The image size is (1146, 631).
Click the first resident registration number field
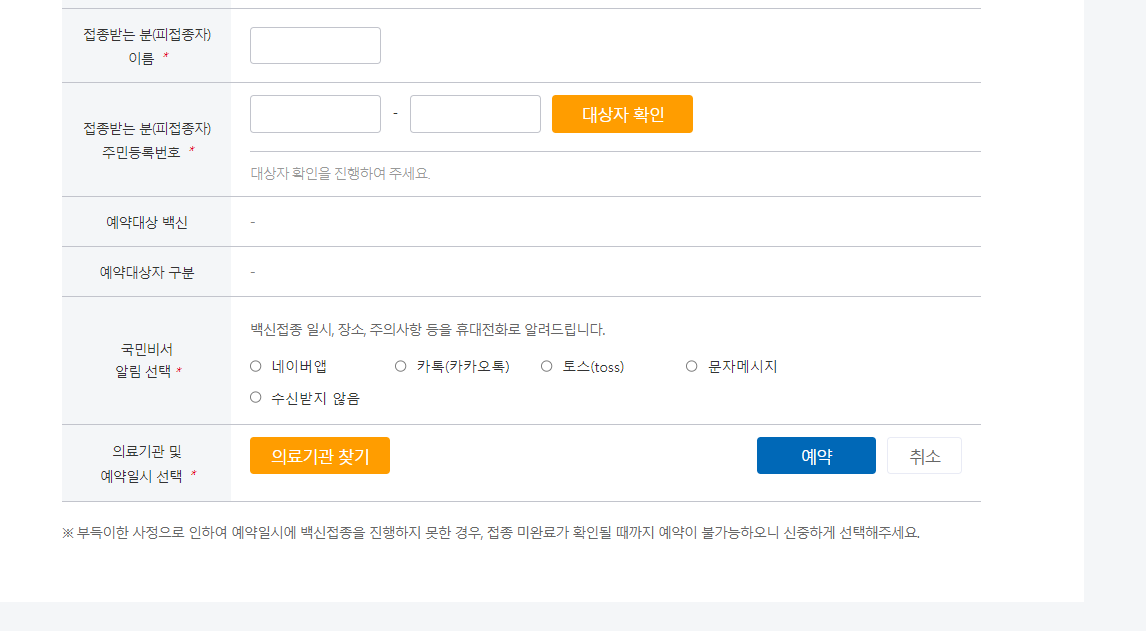point(315,114)
